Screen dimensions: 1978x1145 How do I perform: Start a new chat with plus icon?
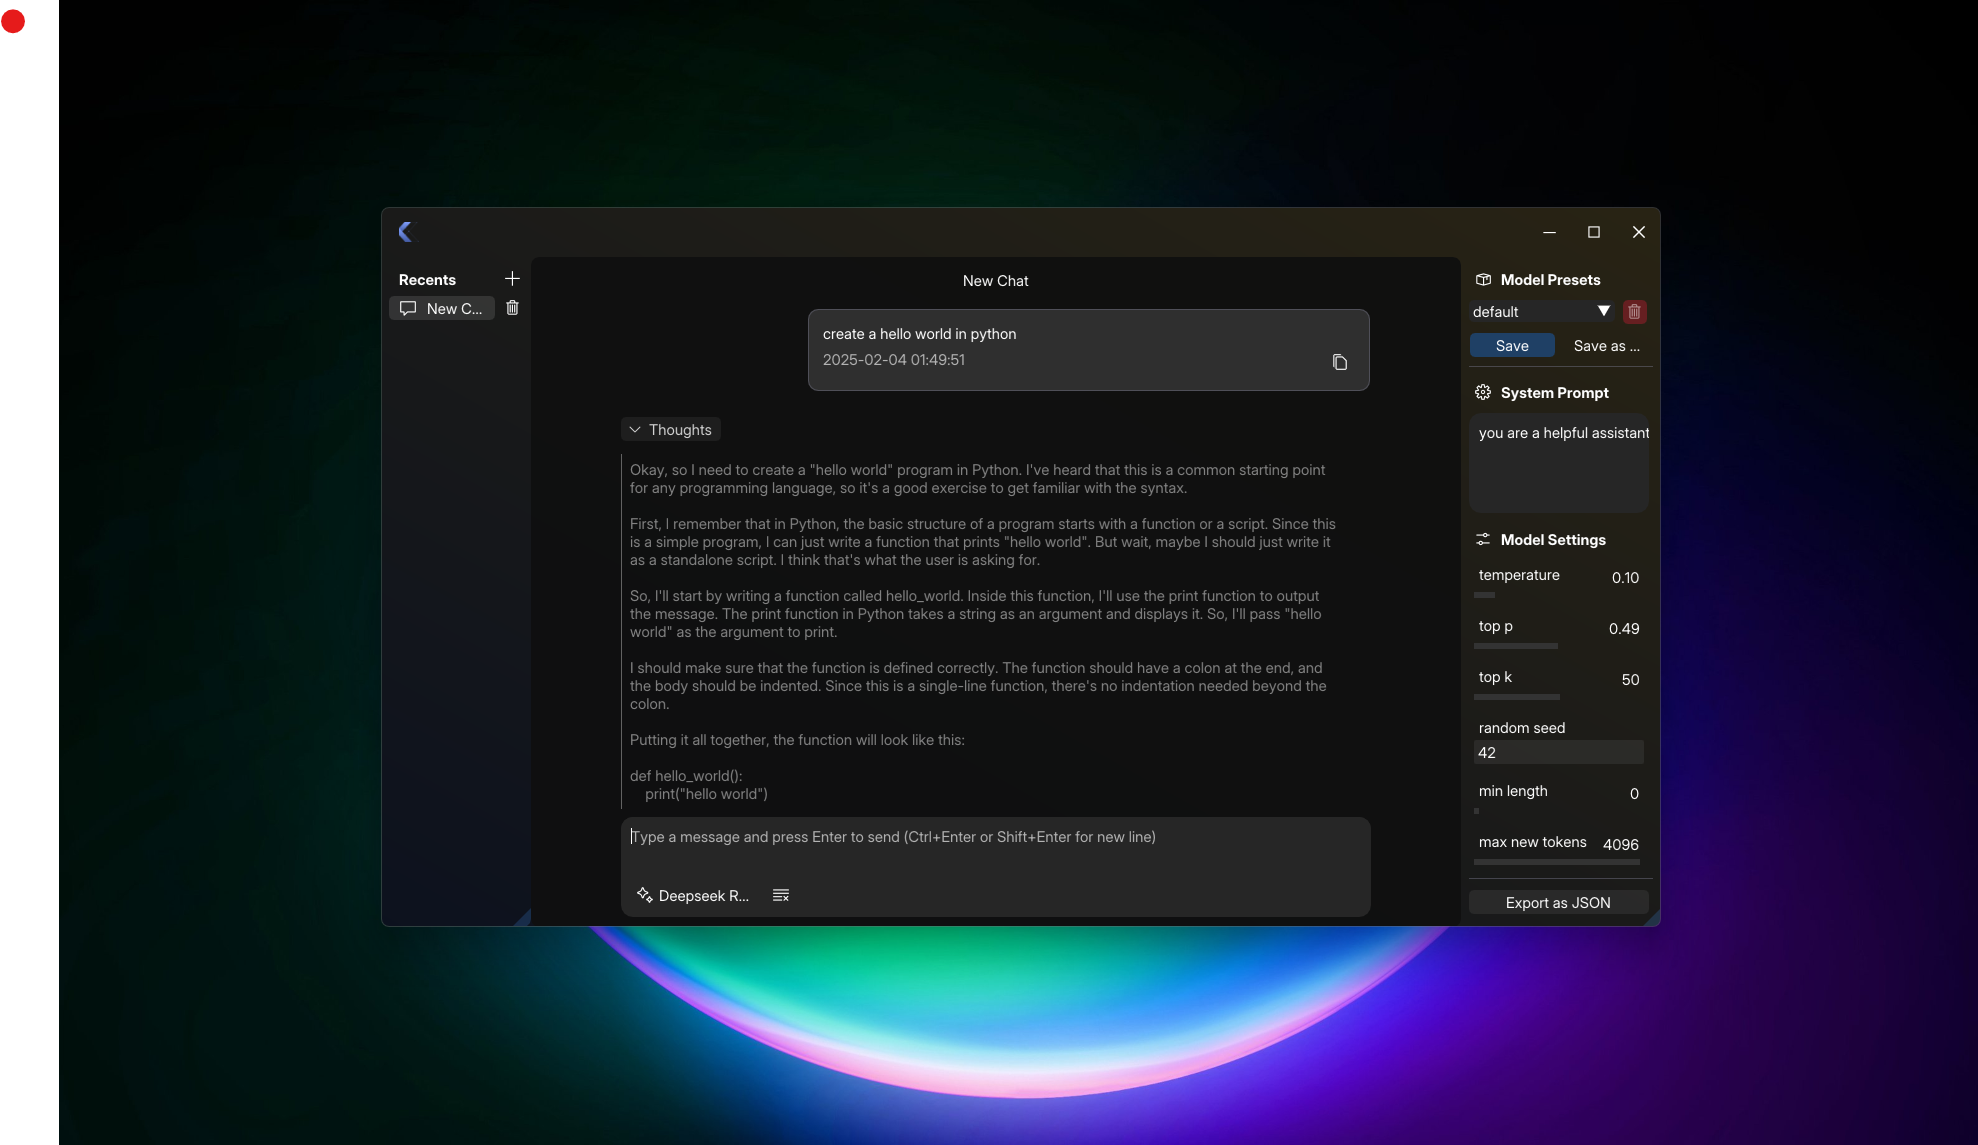point(512,279)
